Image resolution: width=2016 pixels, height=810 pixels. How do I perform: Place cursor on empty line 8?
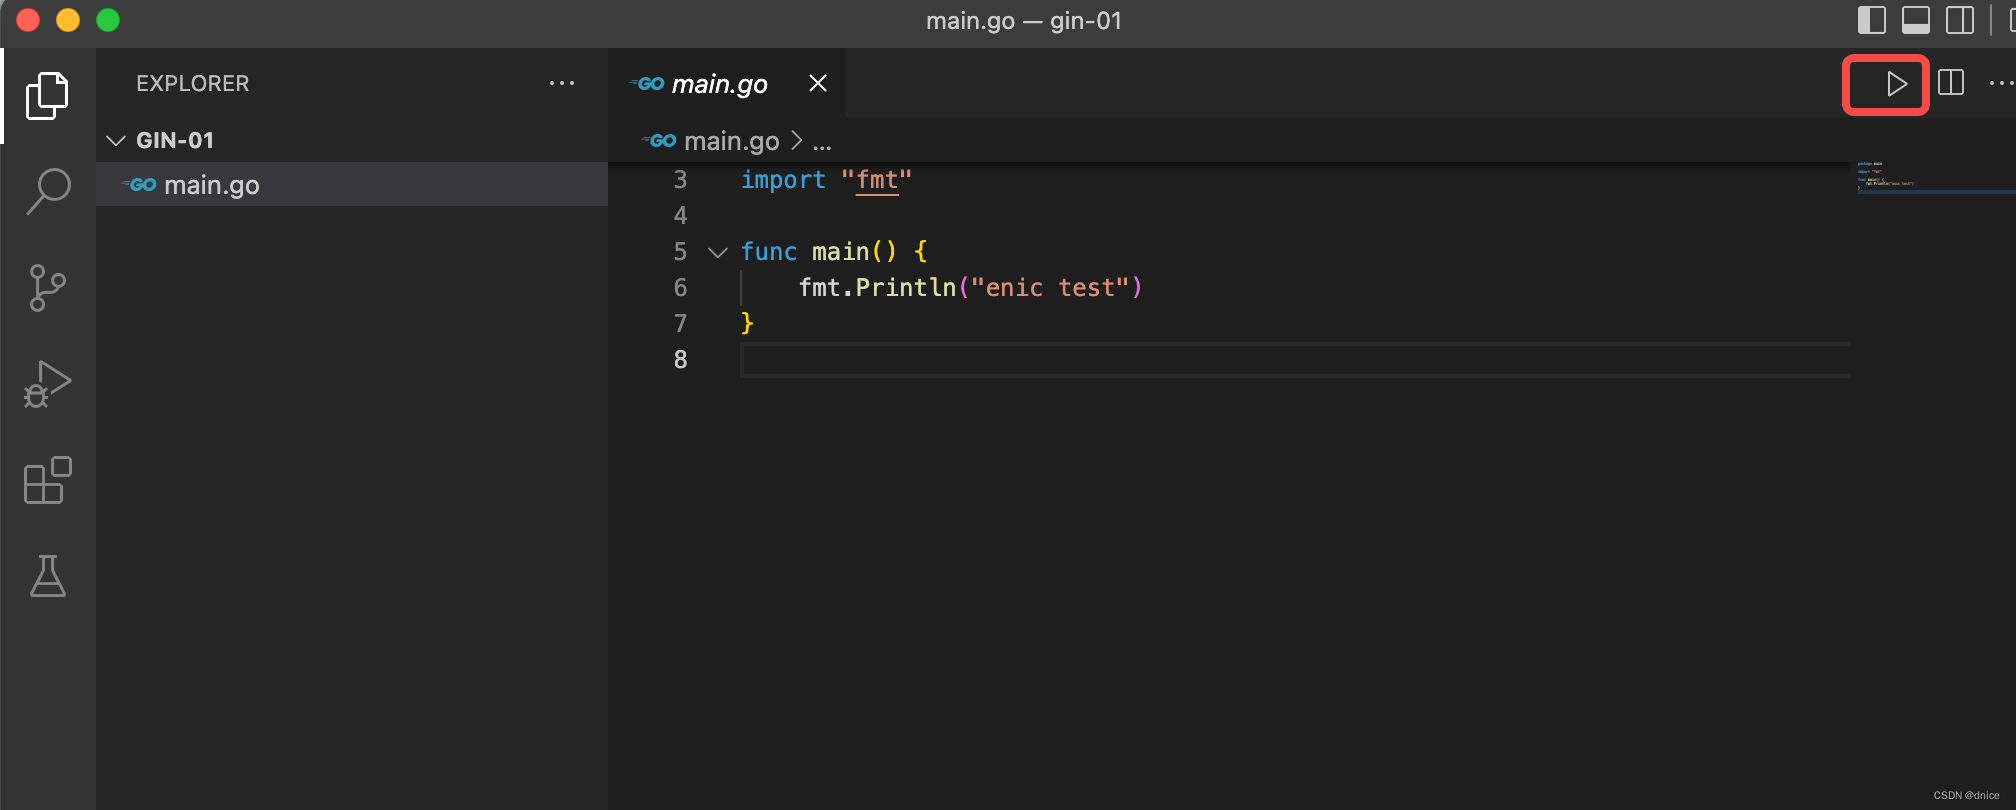(x=1000, y=360)
